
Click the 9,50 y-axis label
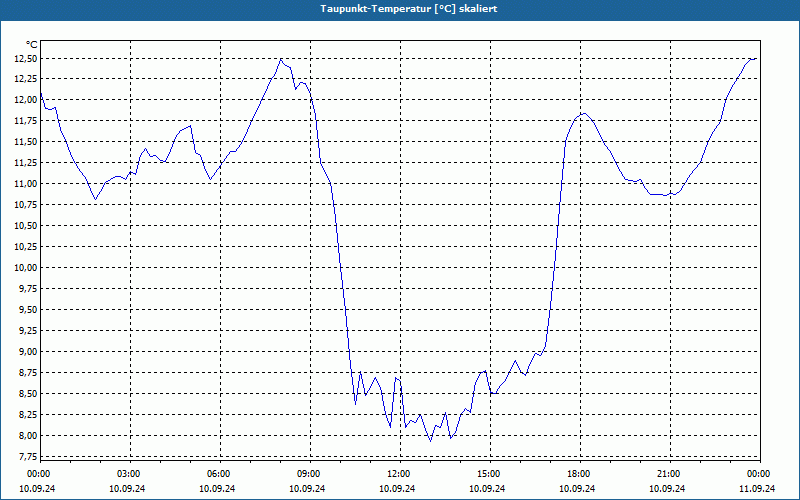27,310
